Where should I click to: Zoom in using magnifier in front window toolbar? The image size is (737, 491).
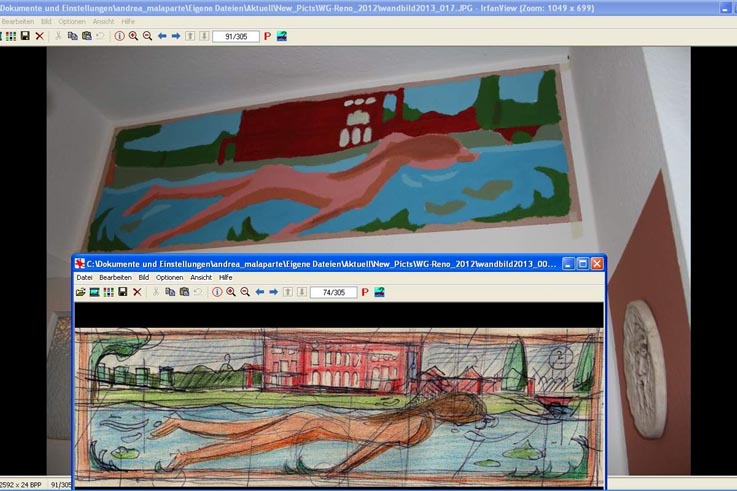(x=231, y=292)
